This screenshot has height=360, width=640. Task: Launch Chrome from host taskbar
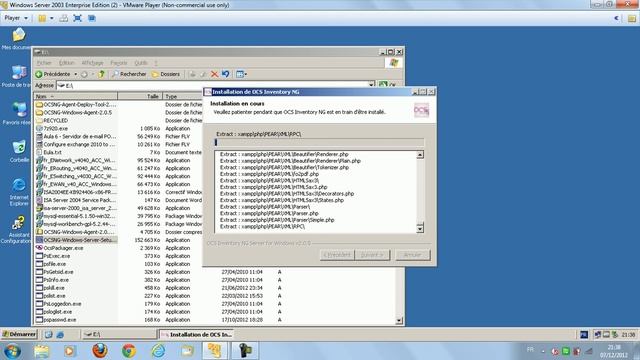click(129, 351)
